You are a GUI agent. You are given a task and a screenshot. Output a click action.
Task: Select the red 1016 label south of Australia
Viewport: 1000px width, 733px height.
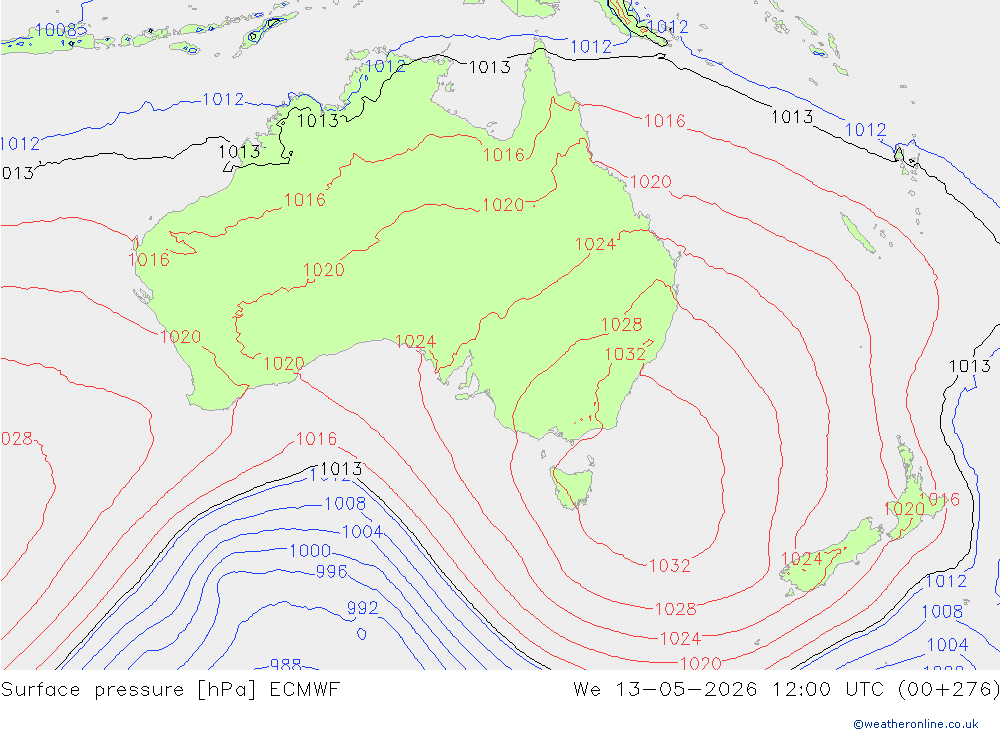[316, 439]
